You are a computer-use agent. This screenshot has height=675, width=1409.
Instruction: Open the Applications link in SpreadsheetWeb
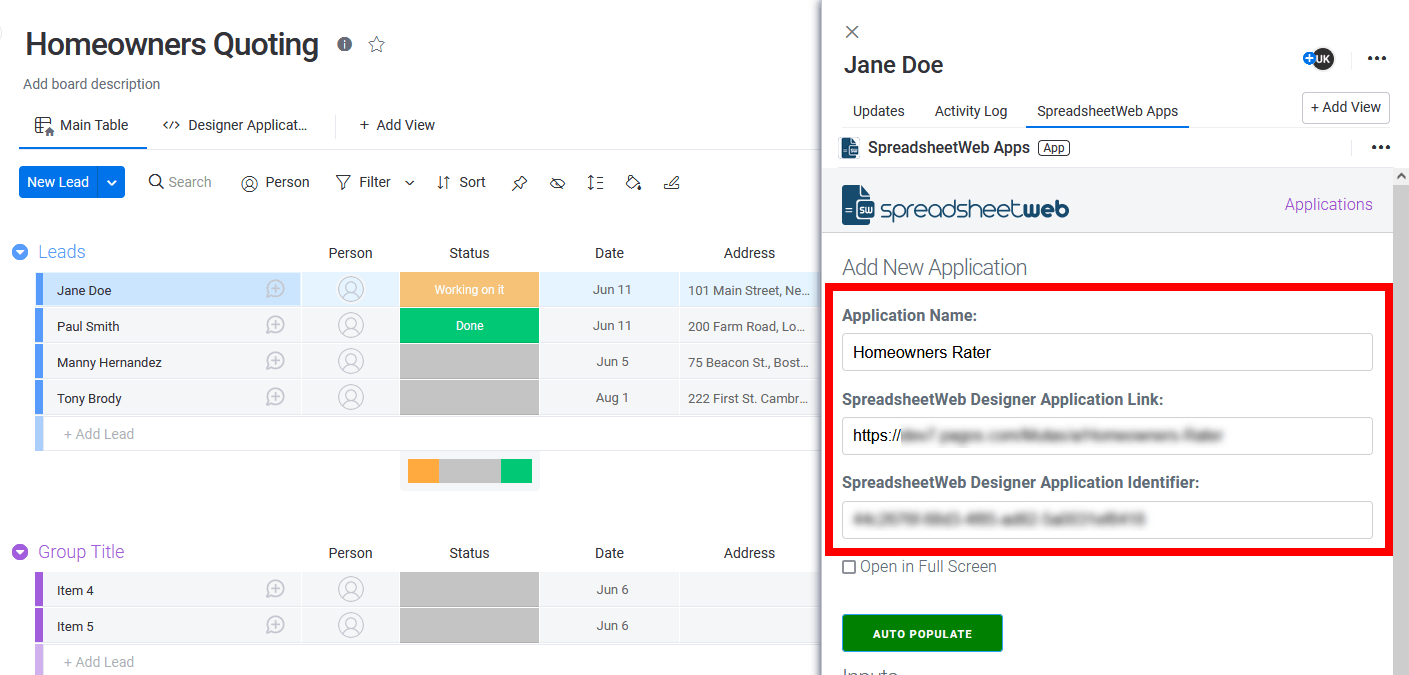pyautogui.click(x=1328, y=204)
